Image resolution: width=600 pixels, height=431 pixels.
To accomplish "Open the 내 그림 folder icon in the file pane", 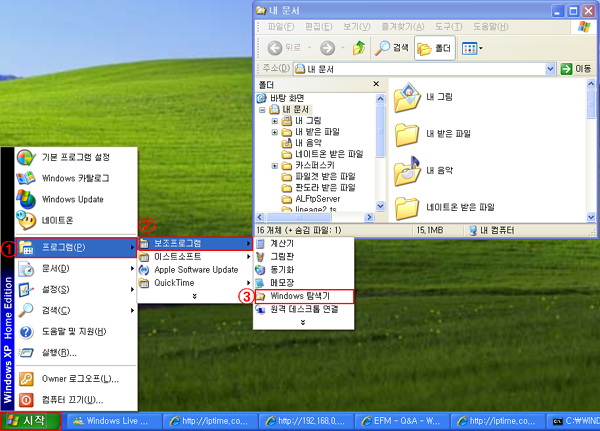I will point(407,98).
